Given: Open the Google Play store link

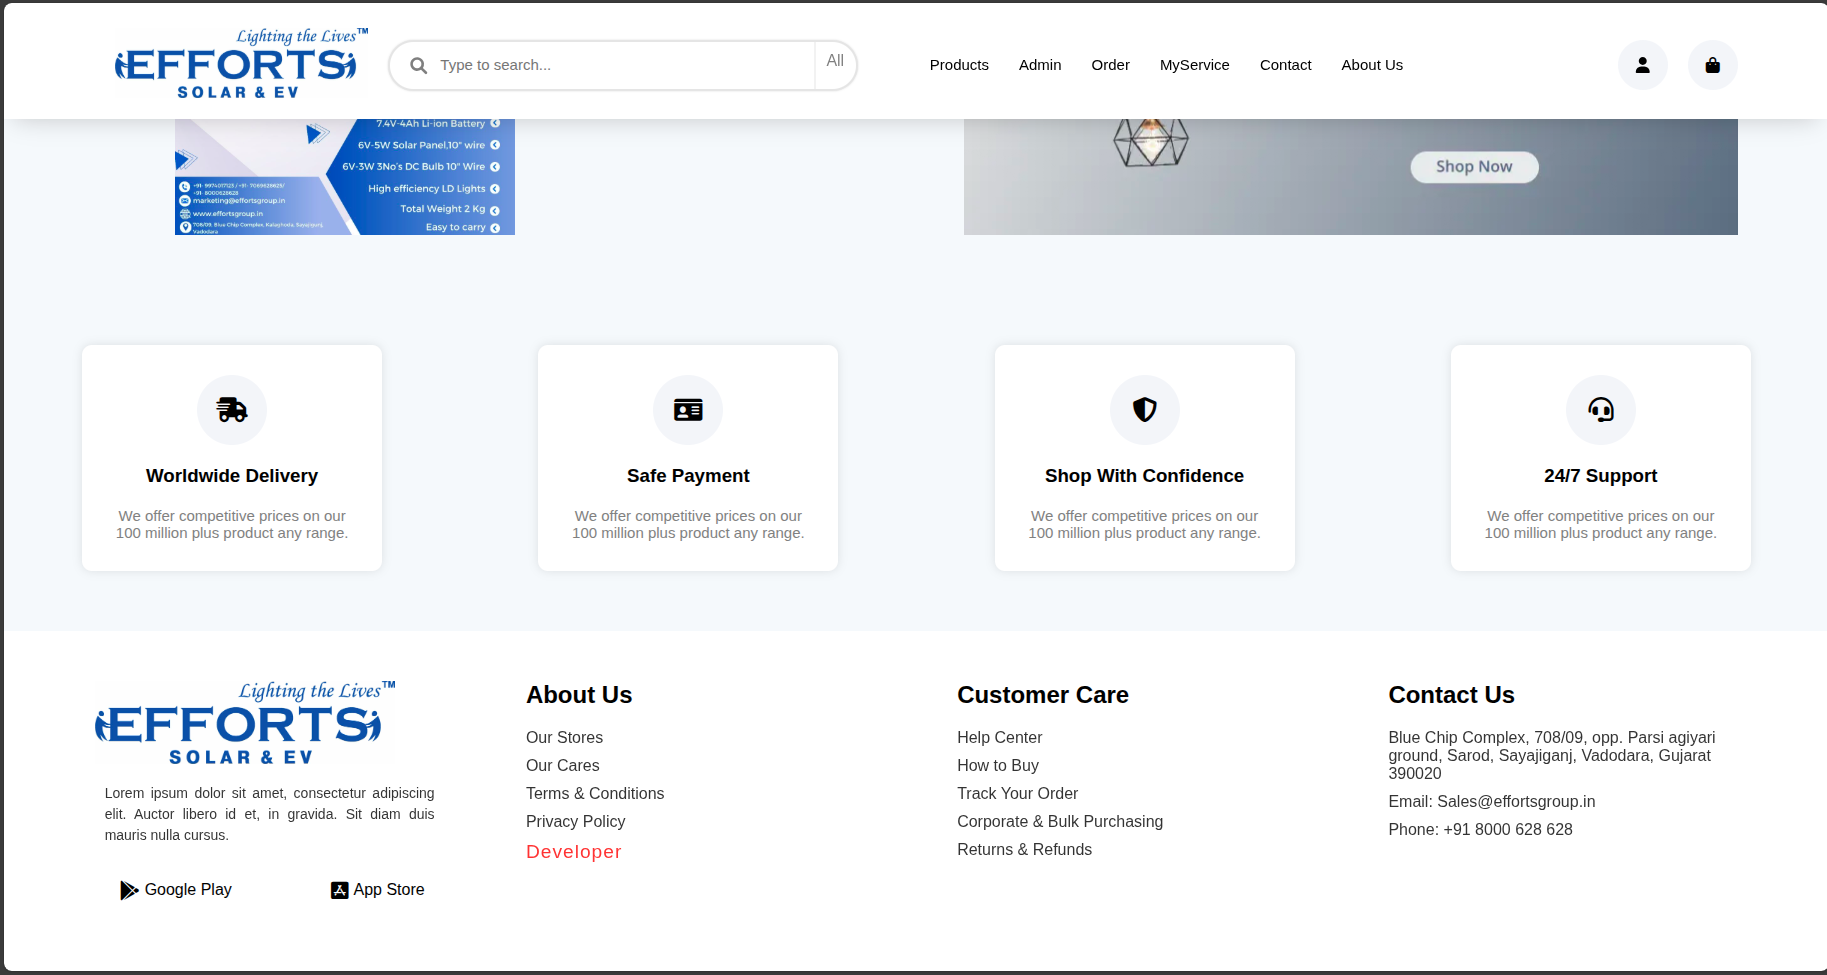Looking at the screenshot, I should coord(176,890).
